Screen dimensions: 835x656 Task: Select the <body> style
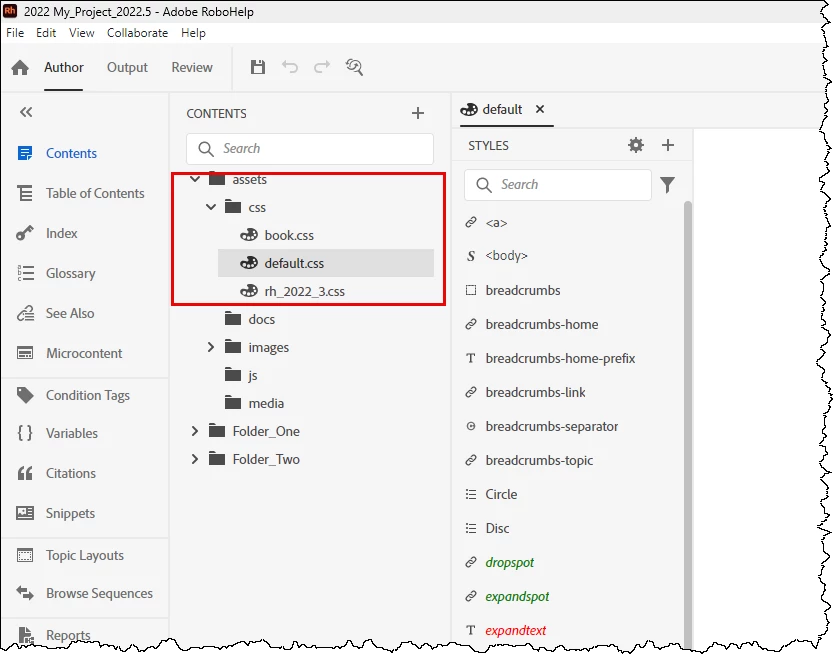[x=496, y=256]
